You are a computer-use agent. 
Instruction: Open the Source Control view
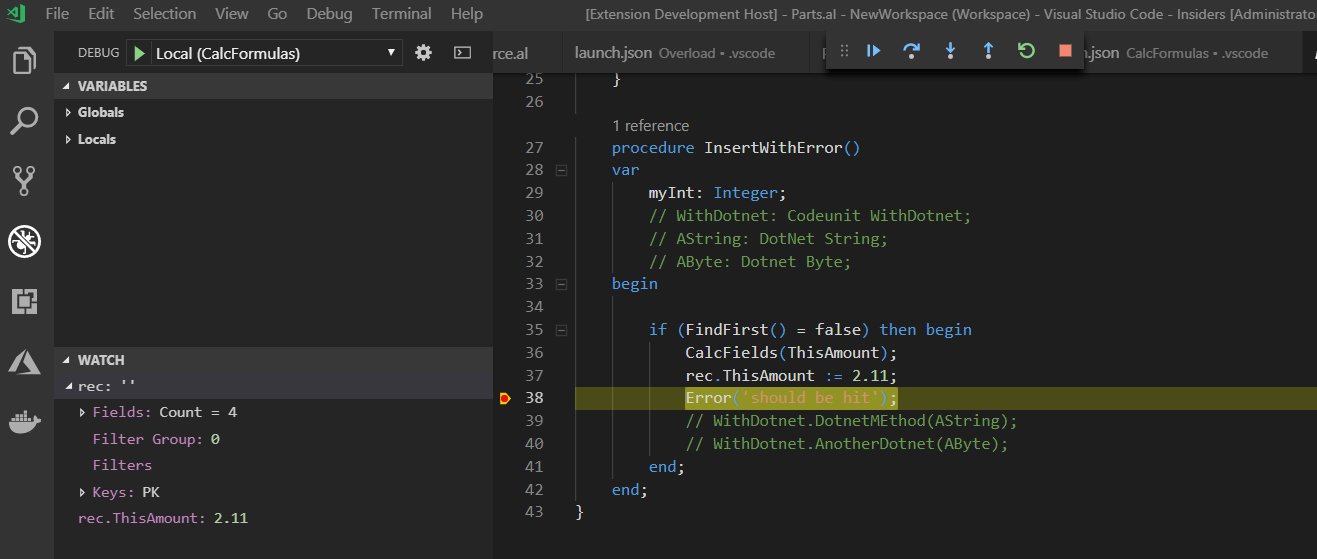click(x=24, y=181)
